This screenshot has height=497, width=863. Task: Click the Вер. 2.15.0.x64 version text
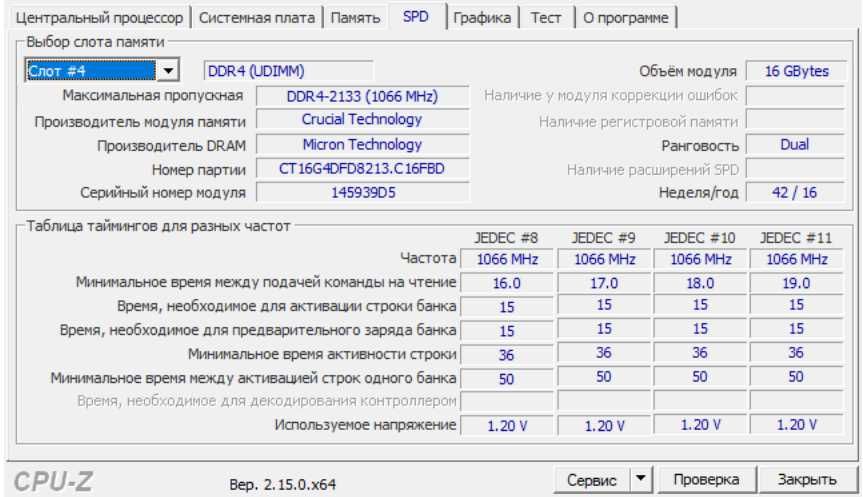point(282,484)
